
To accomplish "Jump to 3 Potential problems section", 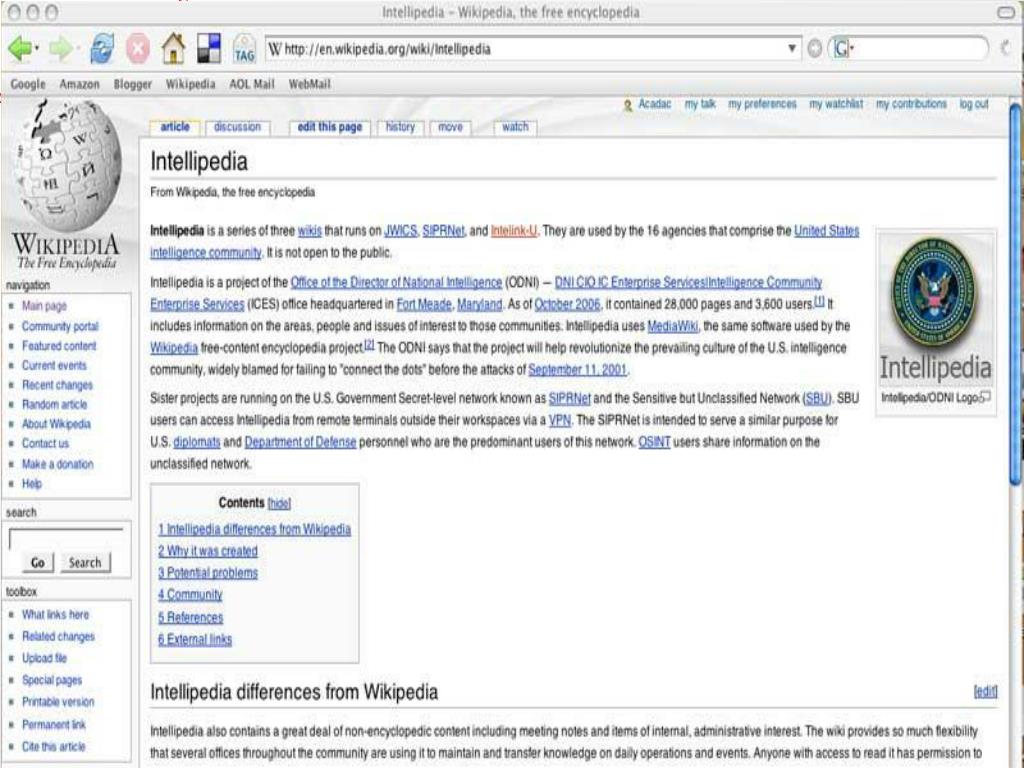I will 208,573.
